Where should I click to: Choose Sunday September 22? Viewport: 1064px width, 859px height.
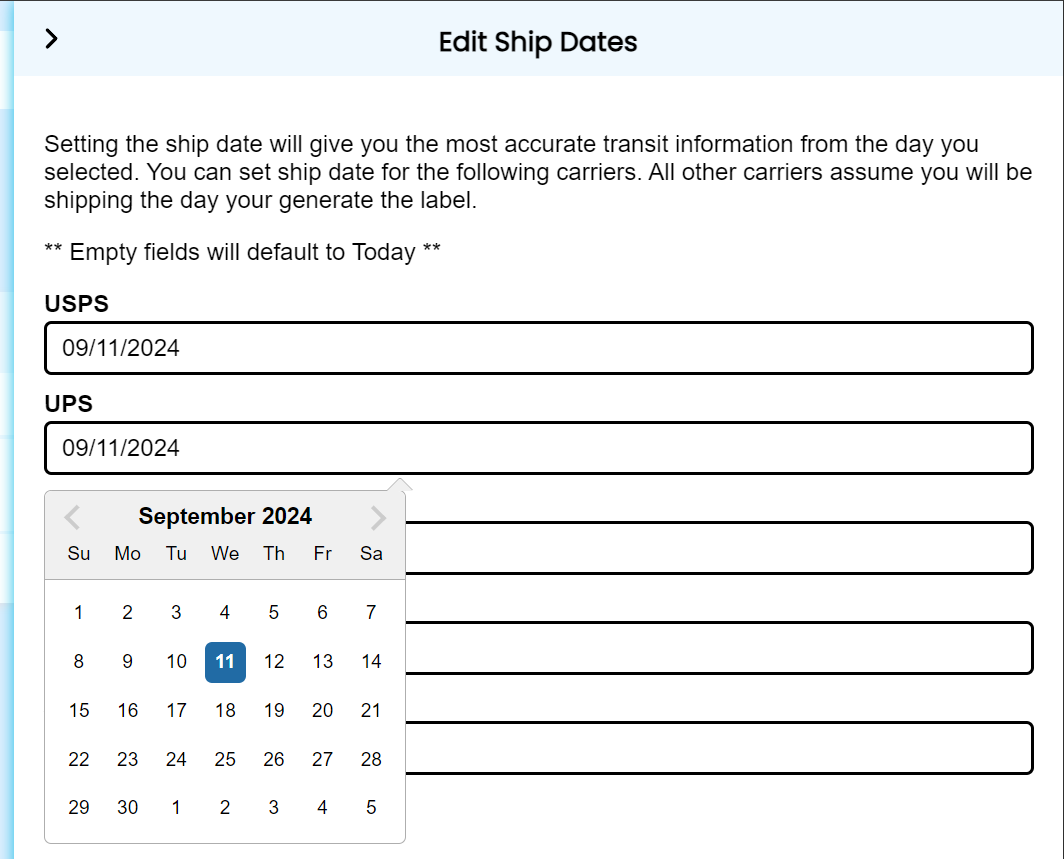[79, 759]
